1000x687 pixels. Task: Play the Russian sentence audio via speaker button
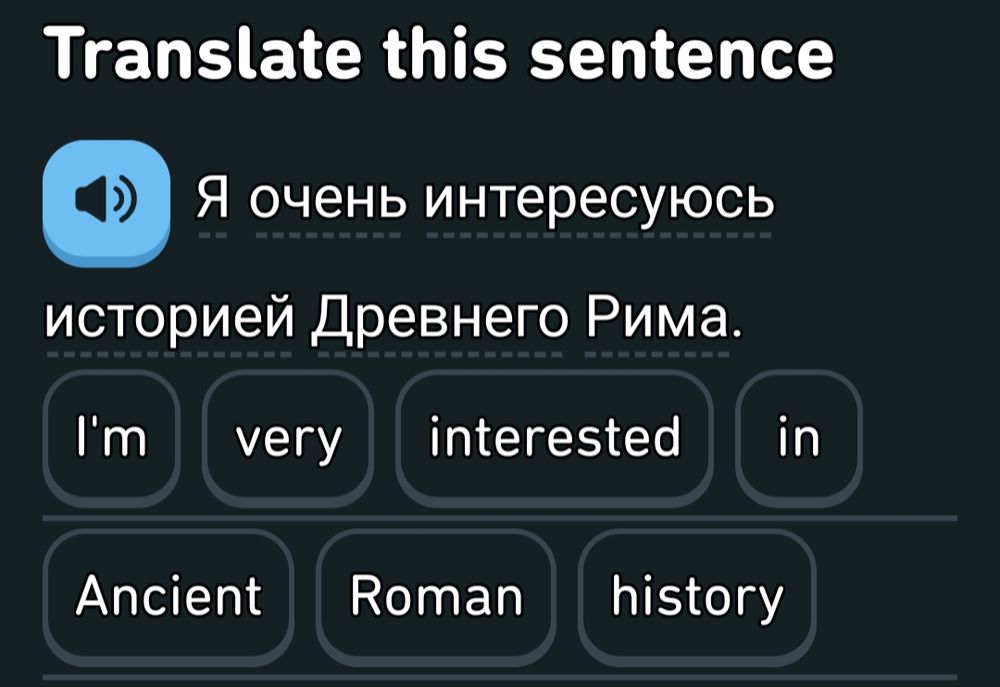pyautogui.click(x=107, y=202)
